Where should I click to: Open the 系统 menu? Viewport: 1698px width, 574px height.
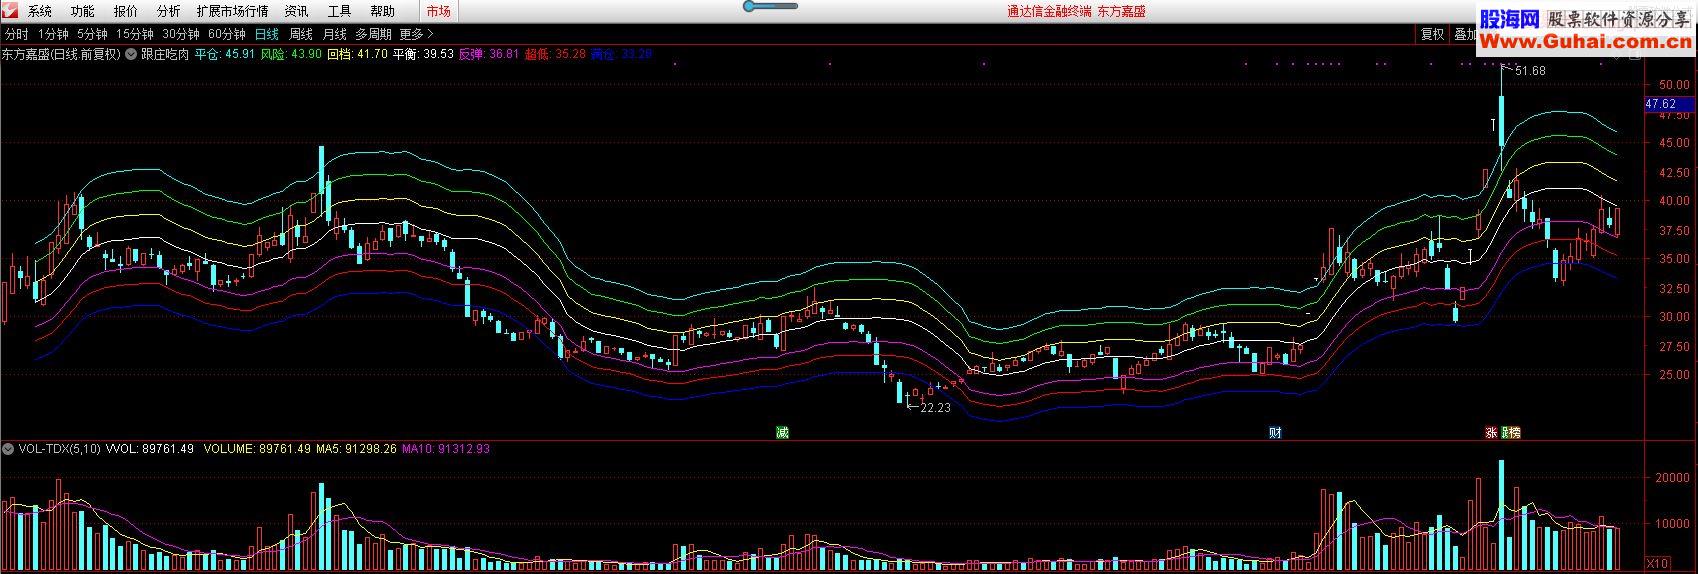pyautogui.click(x=40, y=12)
